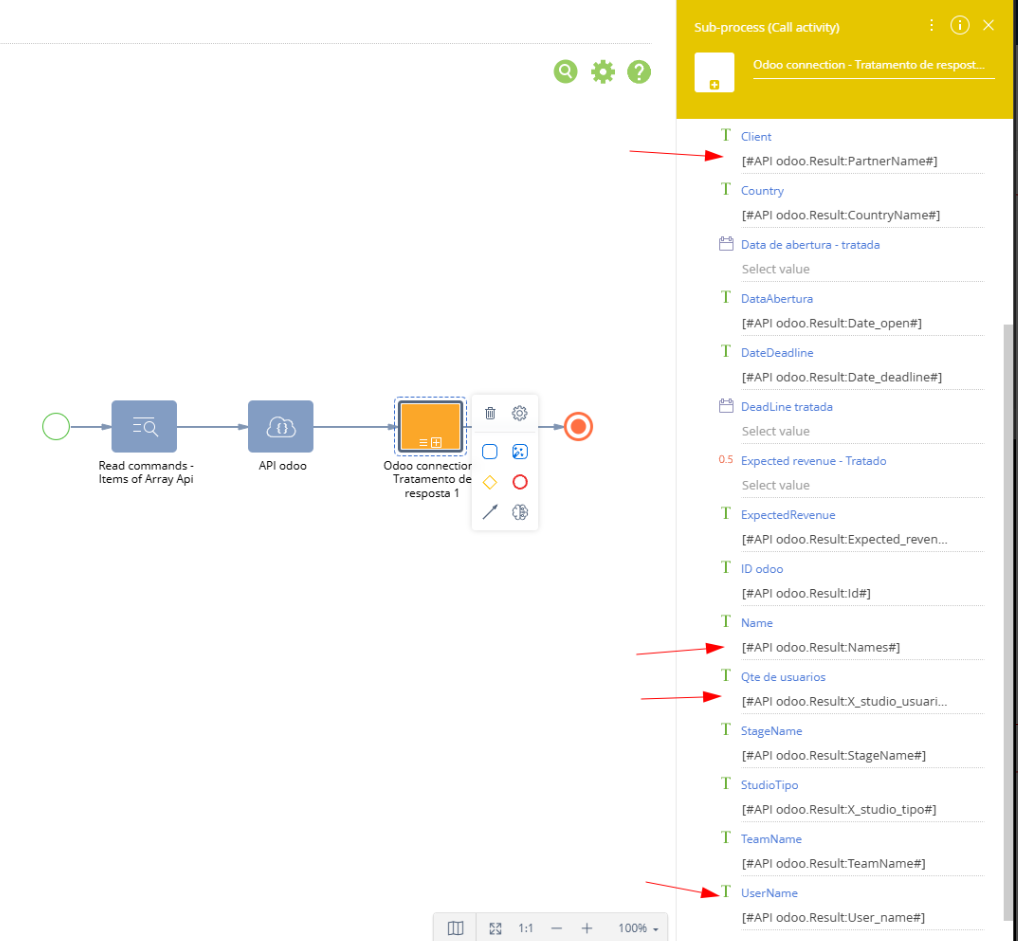
Task: Edit the ID odoo value Result:Id
Action: [x=862, y=593]
